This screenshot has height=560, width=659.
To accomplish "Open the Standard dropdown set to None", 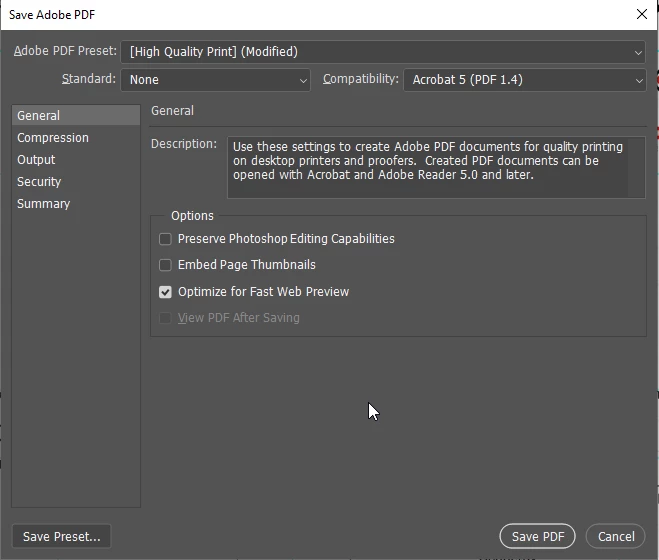I will [216, 80].
